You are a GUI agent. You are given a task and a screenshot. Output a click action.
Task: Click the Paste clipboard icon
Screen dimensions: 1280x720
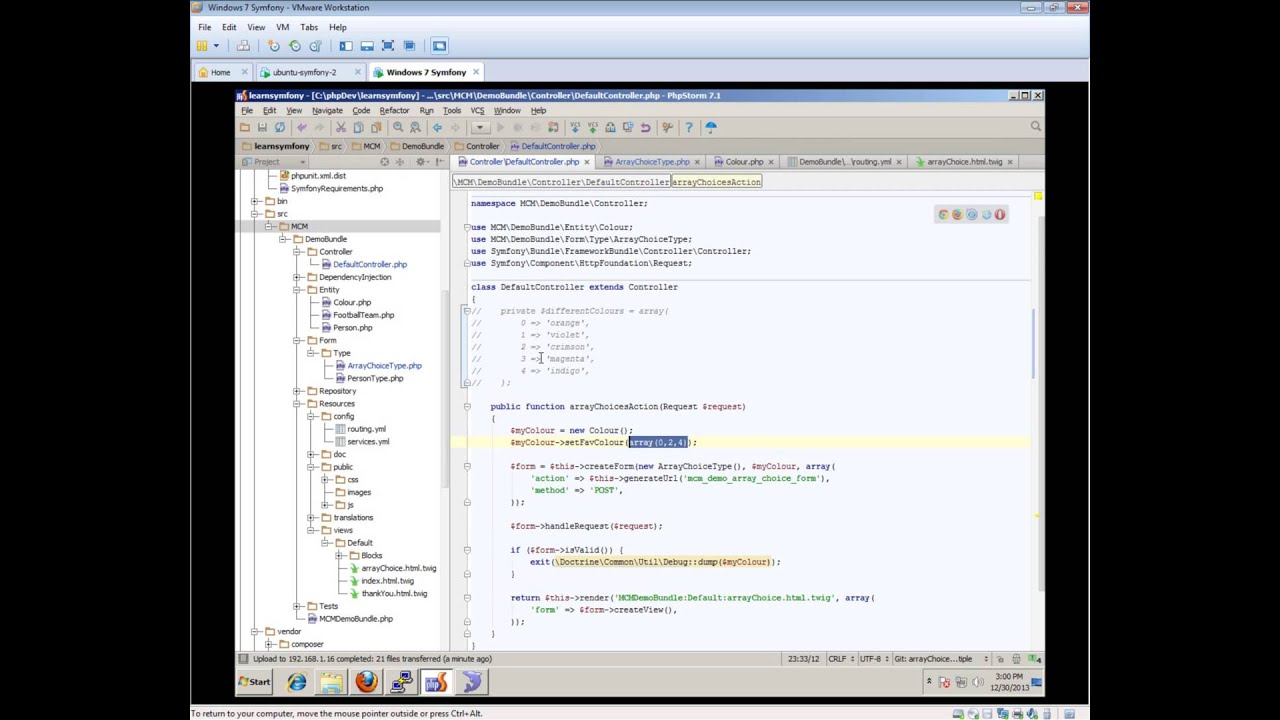[x=376, y=127]
